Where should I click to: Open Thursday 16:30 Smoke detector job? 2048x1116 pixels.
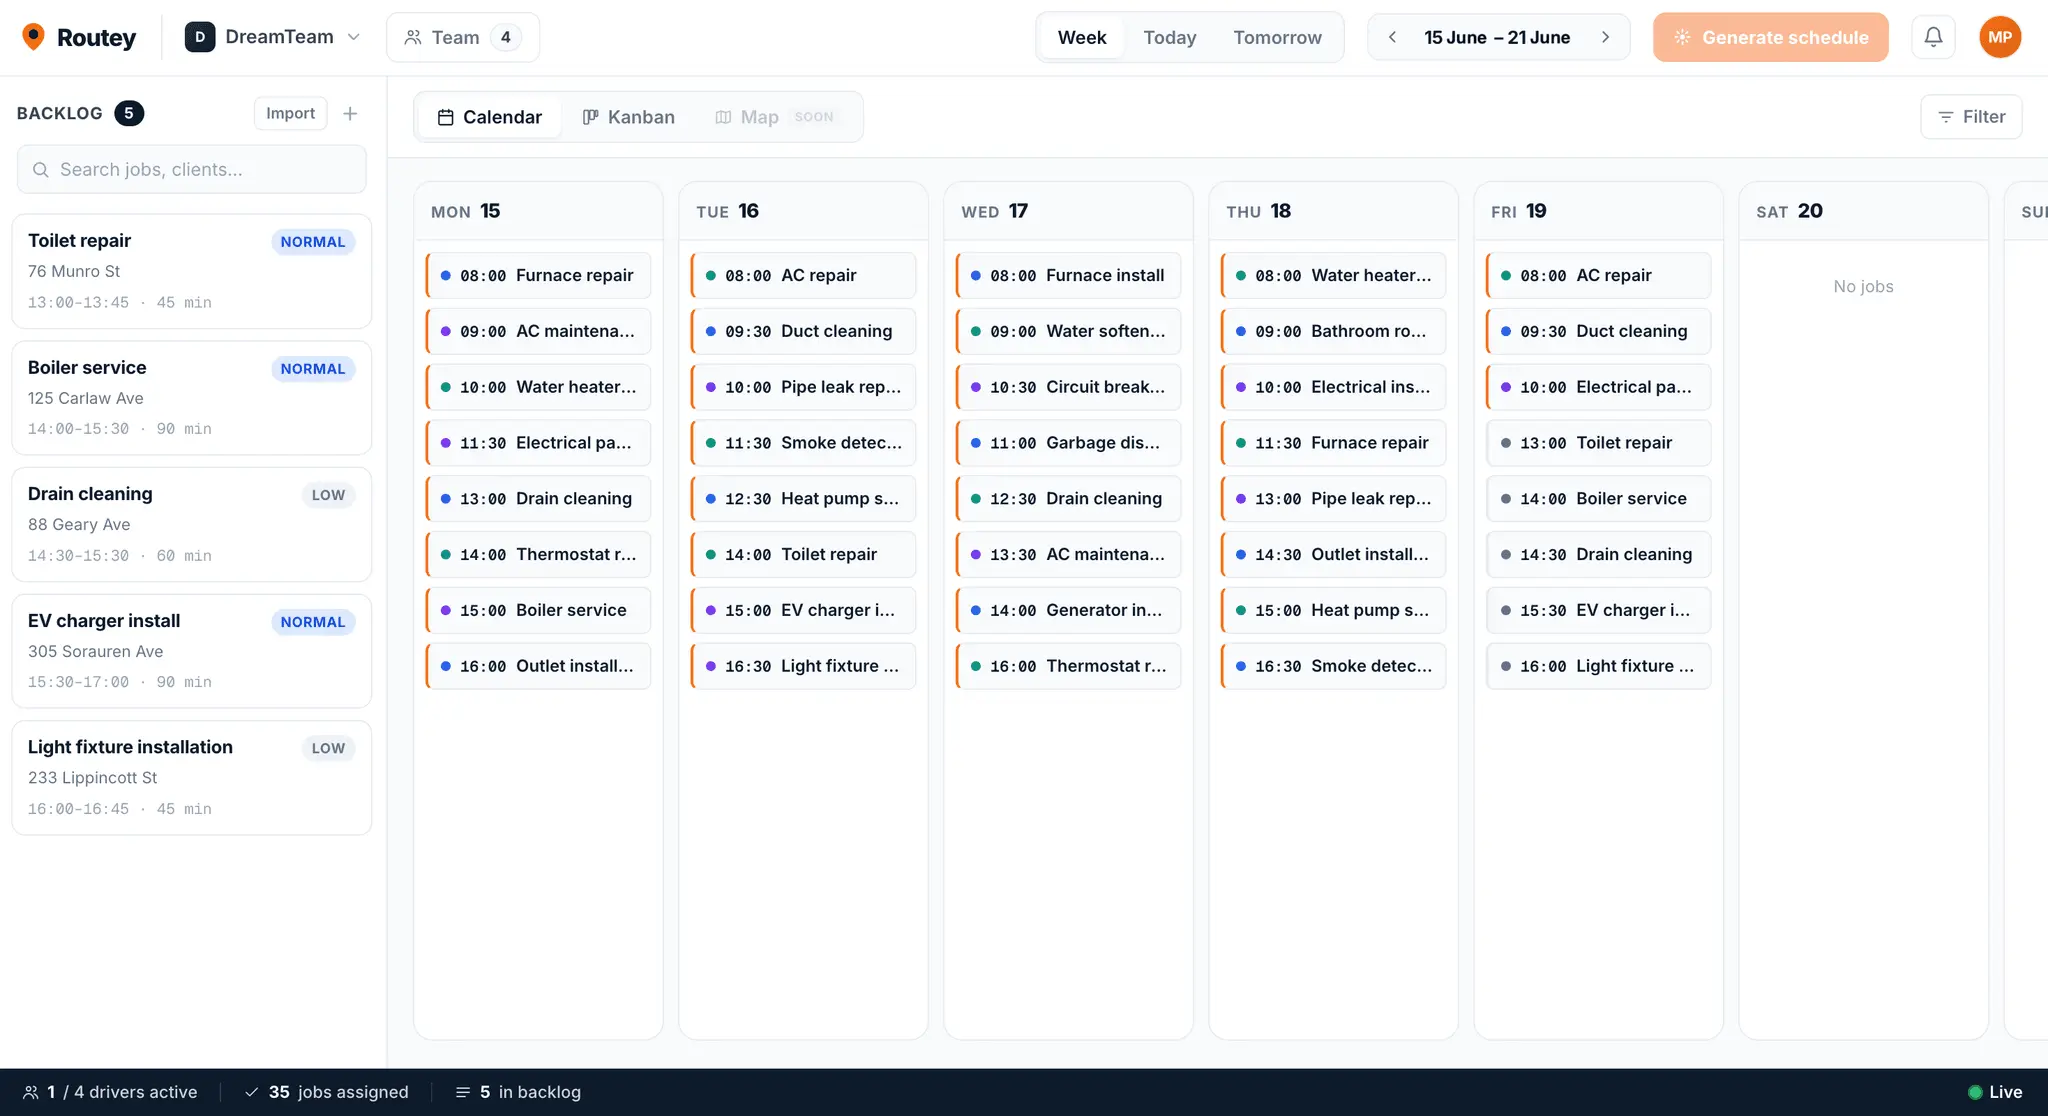pyautogui.click(x=1333, y=666)
